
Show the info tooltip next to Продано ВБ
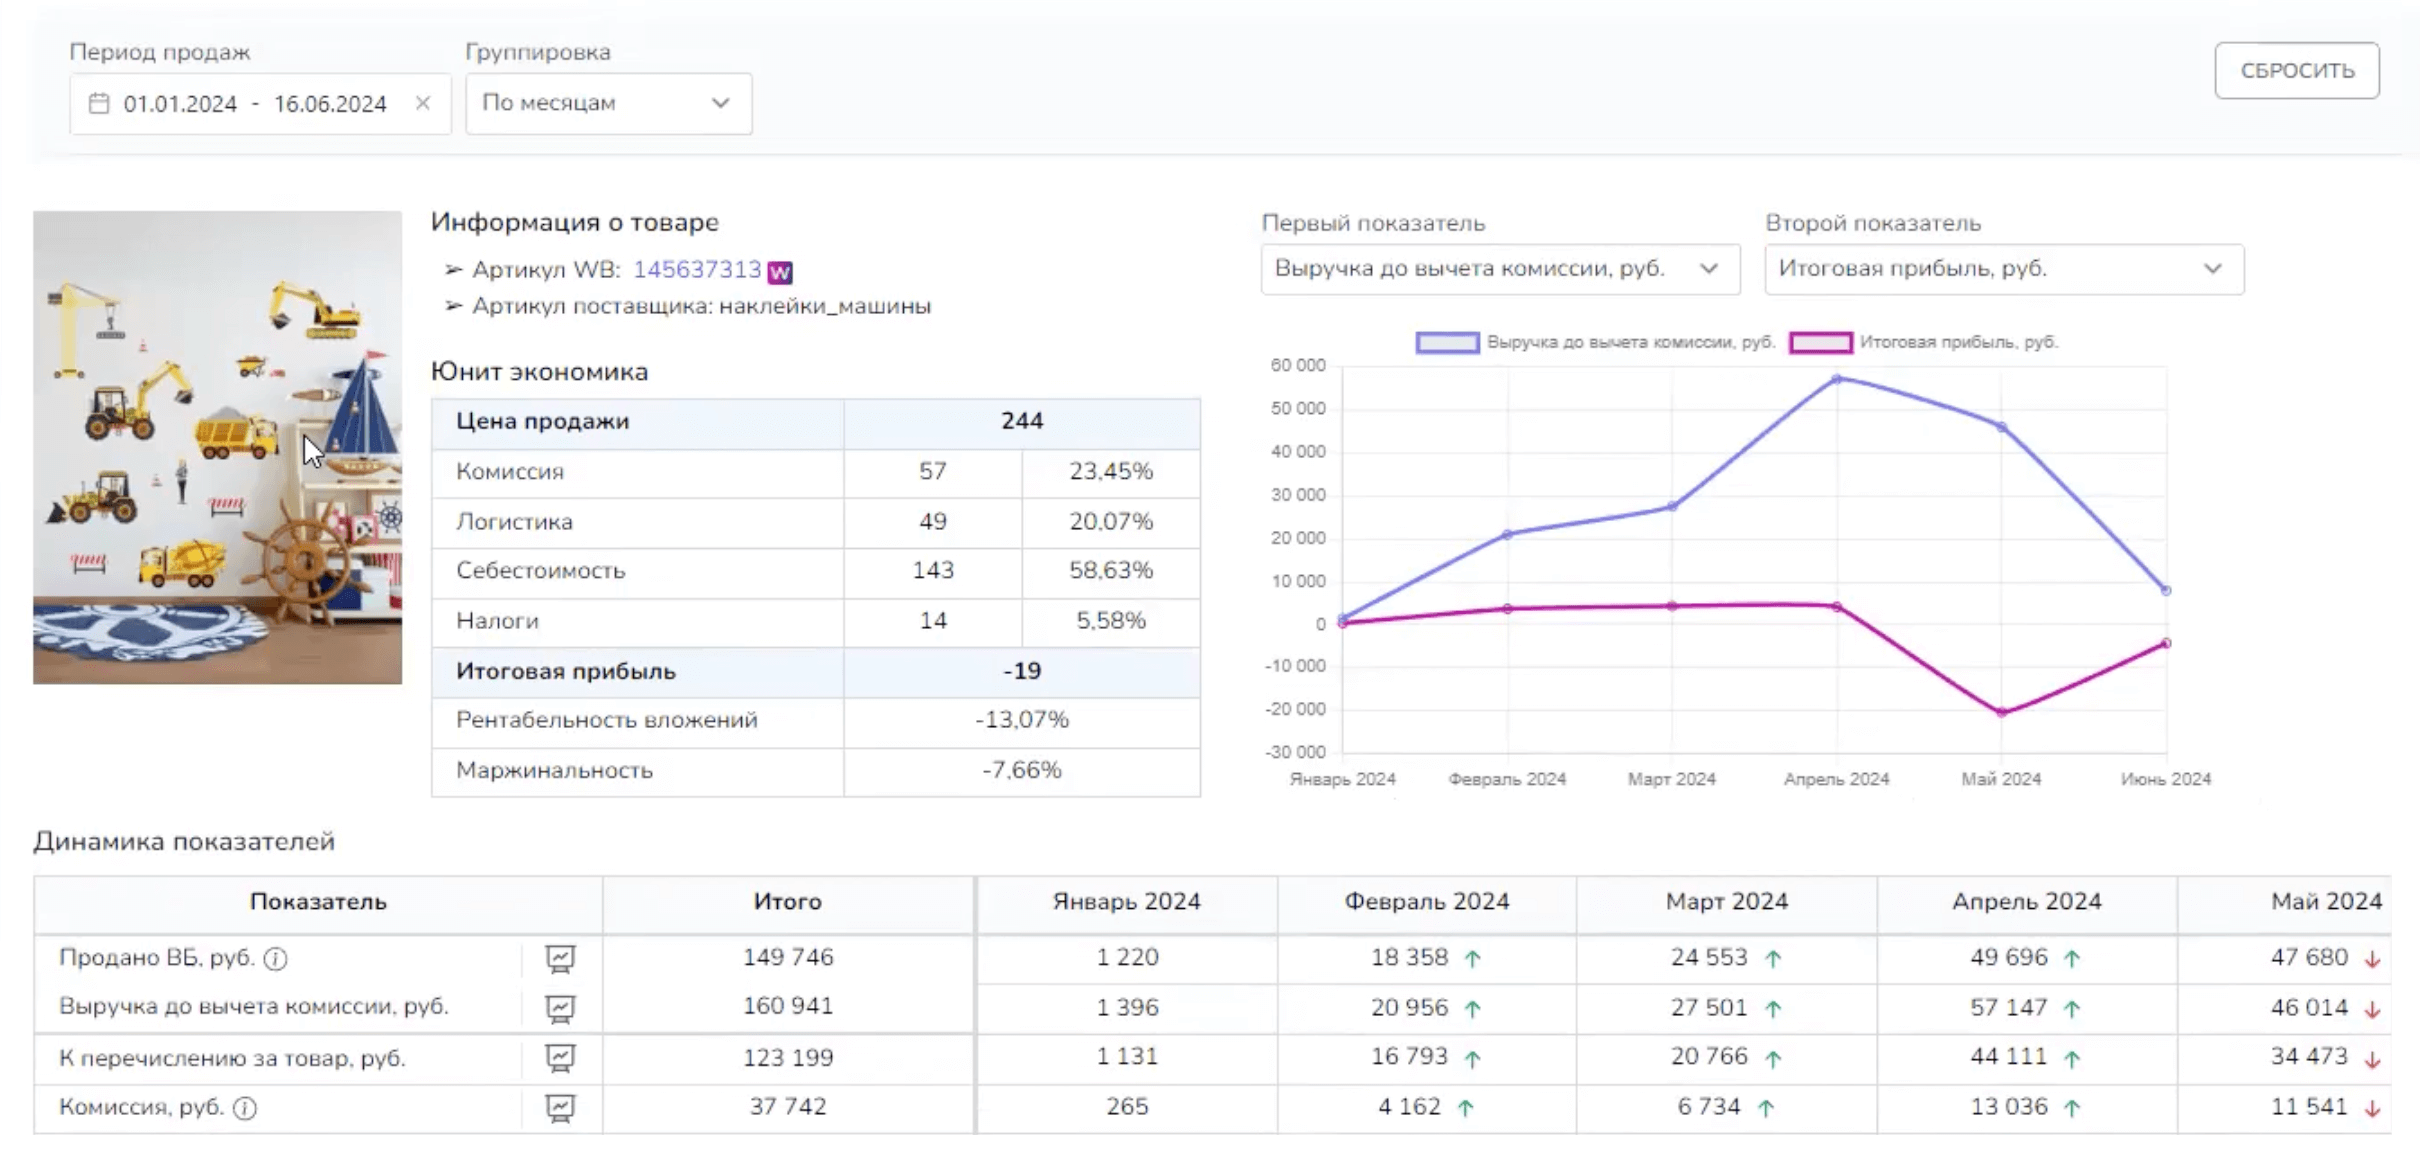pyautogui.click(x=276, y=959)
